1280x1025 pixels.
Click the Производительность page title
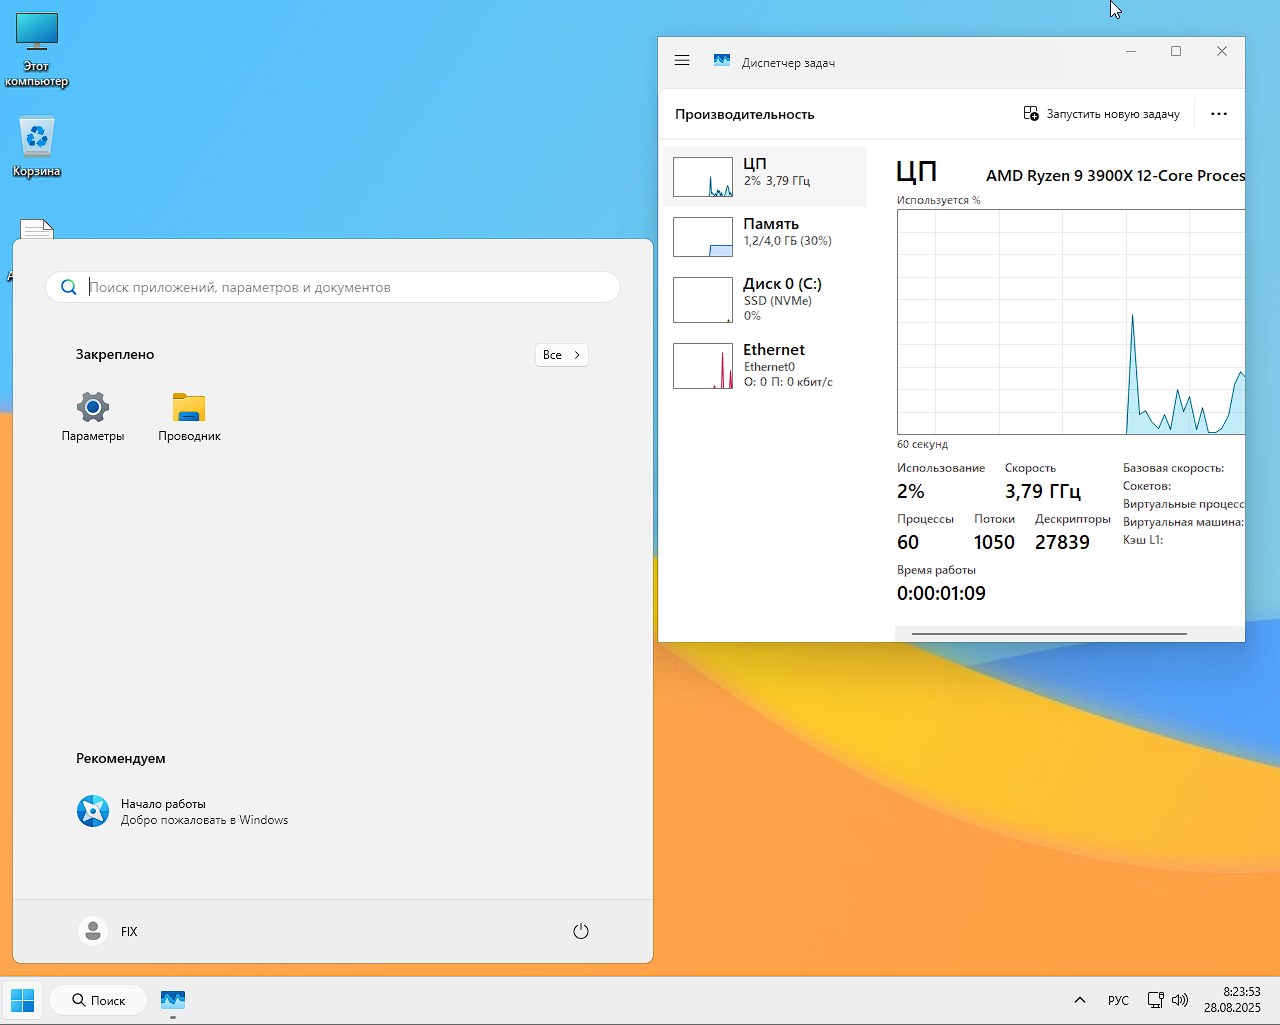pyautogui.click(x=745, y=114)
